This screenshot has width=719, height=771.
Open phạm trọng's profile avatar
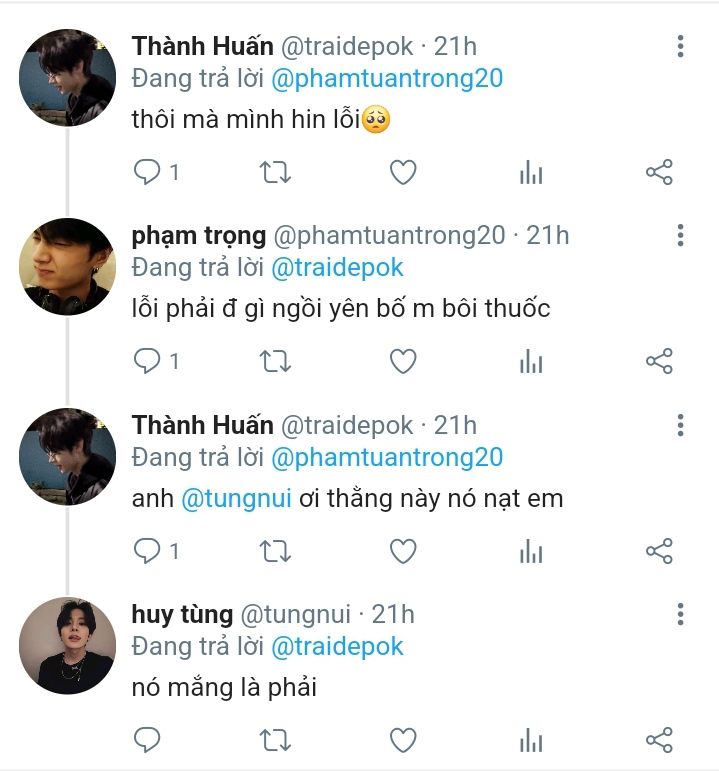(68, 267)
